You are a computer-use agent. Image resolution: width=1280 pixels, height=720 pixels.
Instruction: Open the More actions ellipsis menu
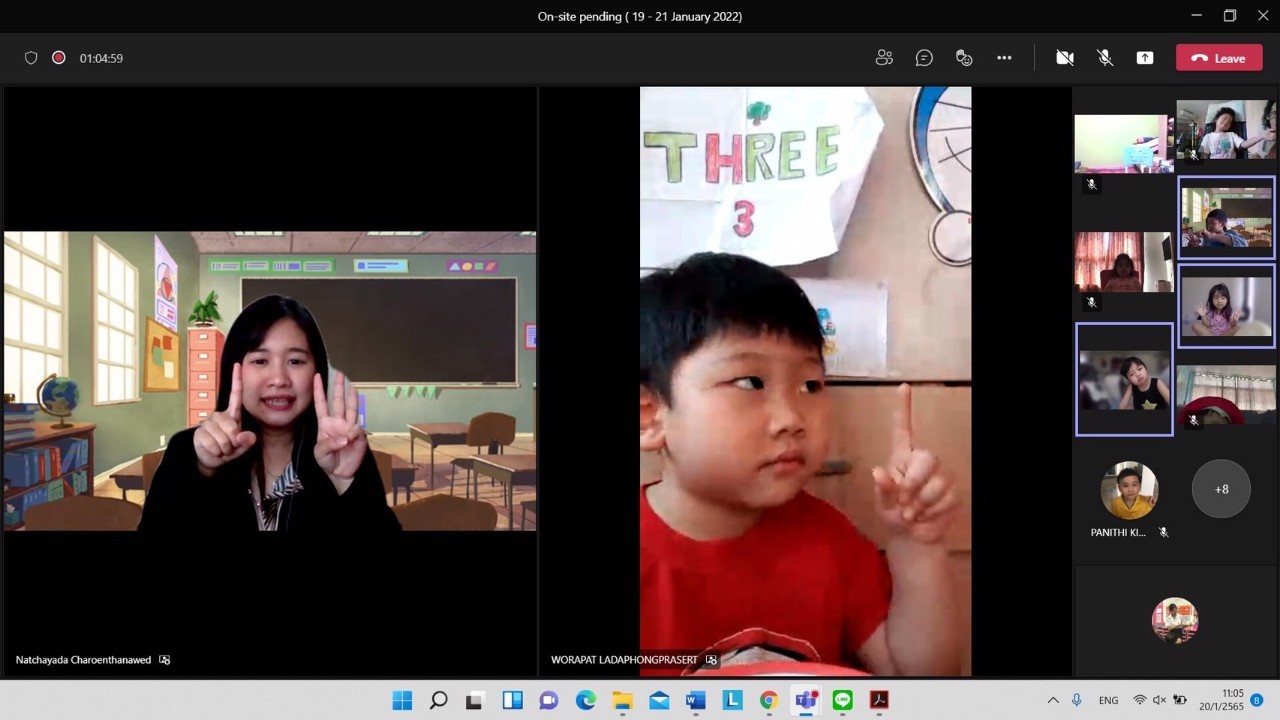[1004, 58]
